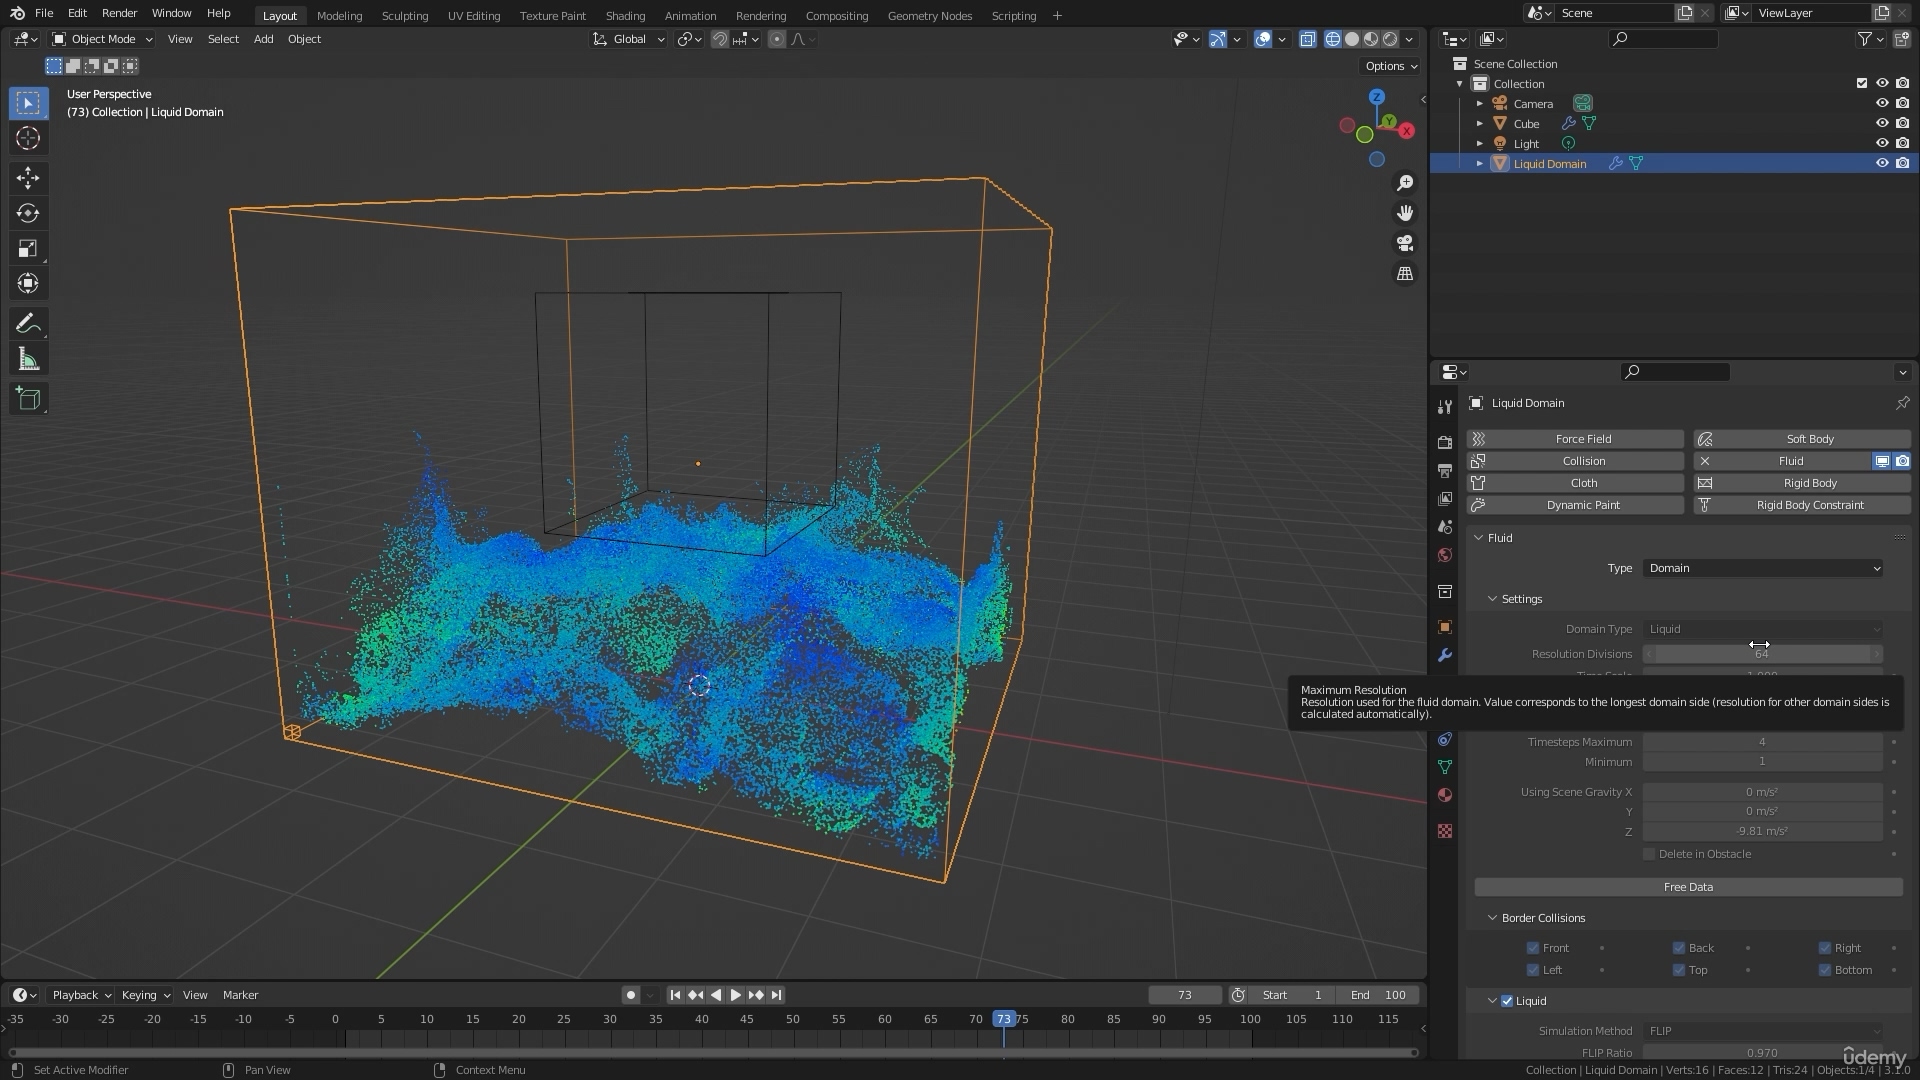Open the Rendering menu in the top bar
The height and width of the screenshot is (1080, 1920).
tap(761, 15)
